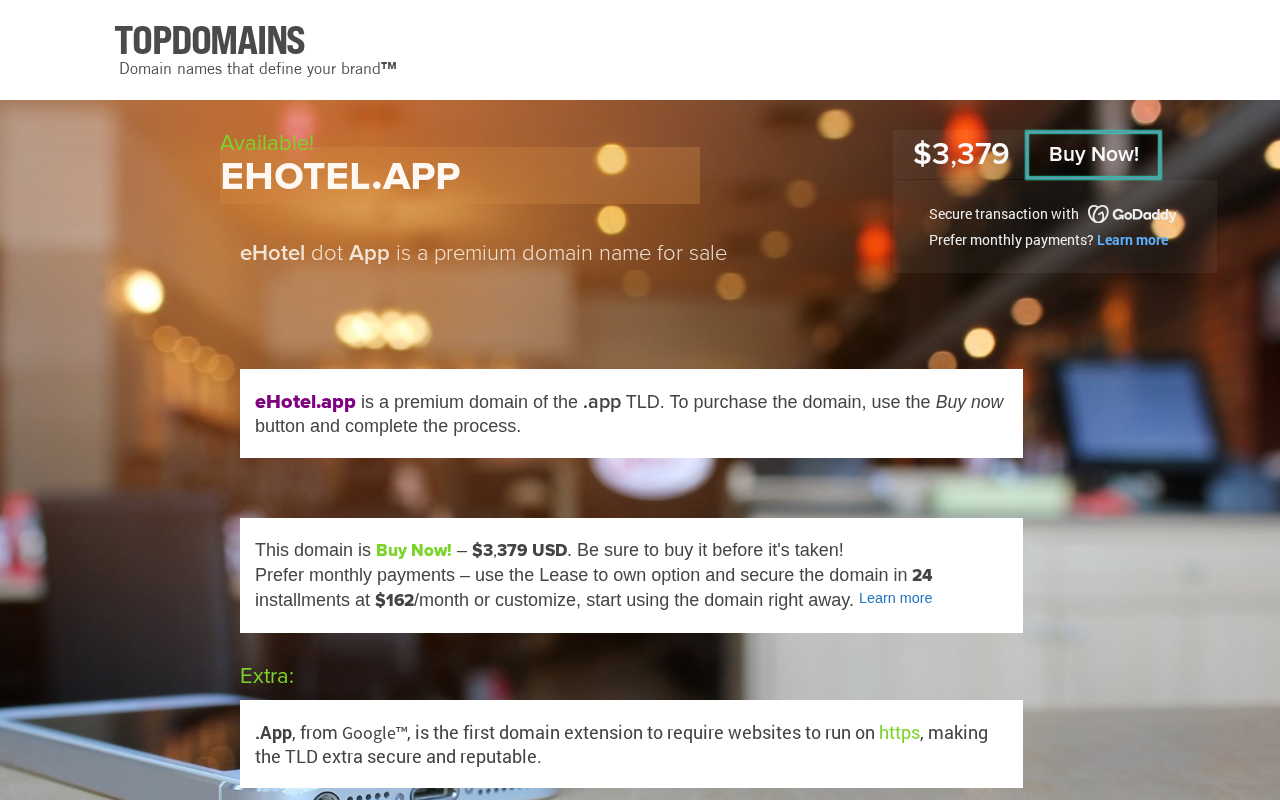Hit the Buy Now! button beside the price
Viewport: 1280px width, 800px height.
click(1093, 155)
